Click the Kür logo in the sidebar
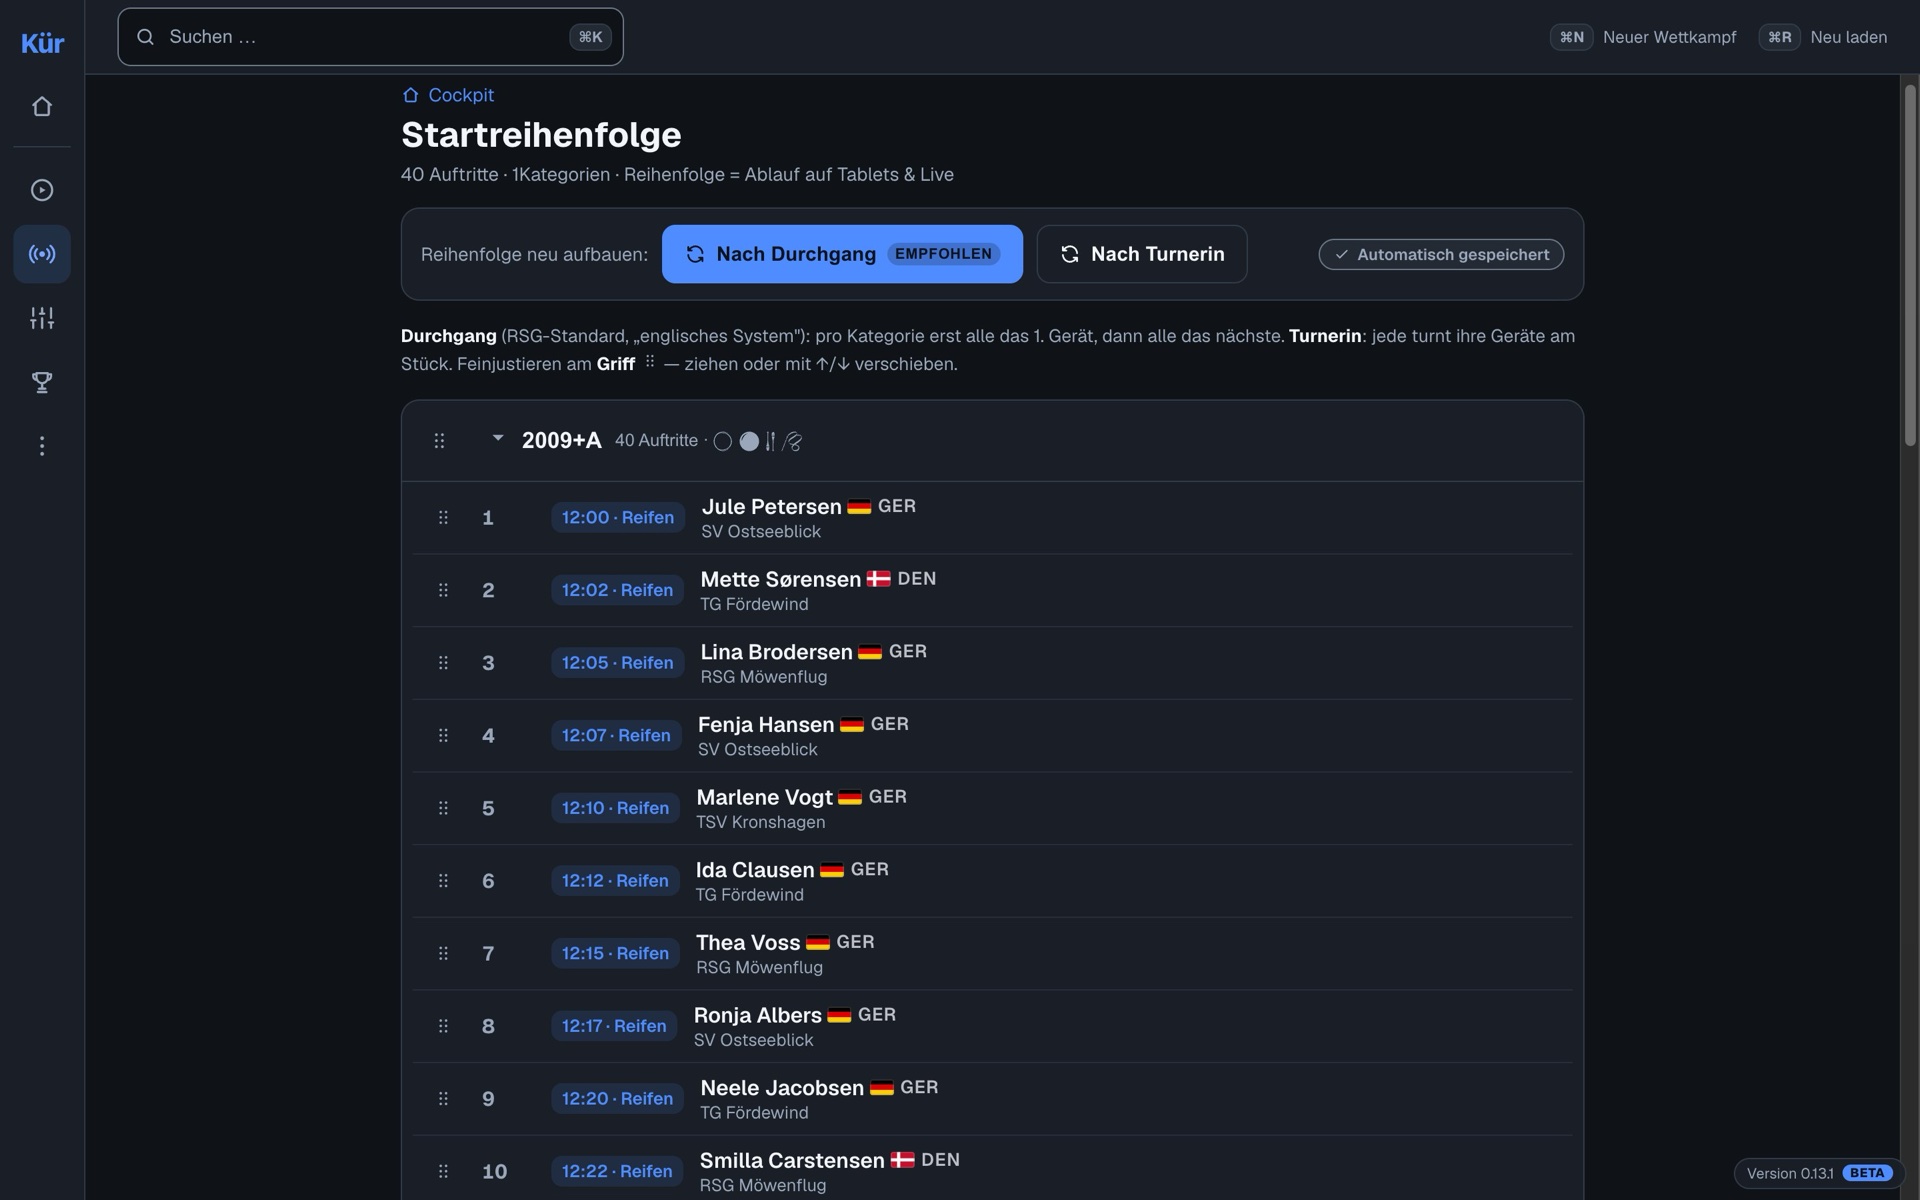This screenshot has width=1920, height=1200. (x=42, y=43)
